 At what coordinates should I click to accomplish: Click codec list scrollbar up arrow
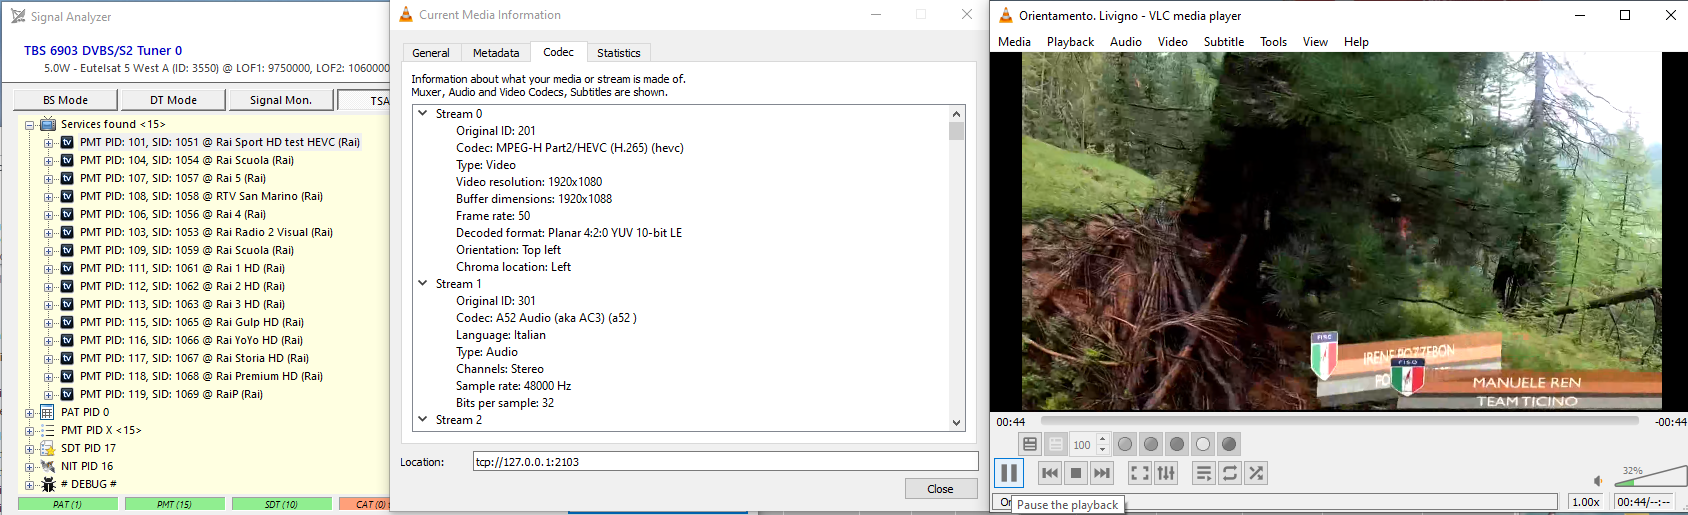tap(956, 114)
